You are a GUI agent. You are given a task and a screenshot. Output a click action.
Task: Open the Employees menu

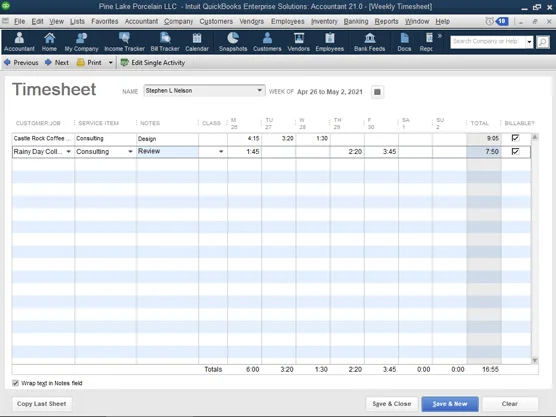pos(288,22)
